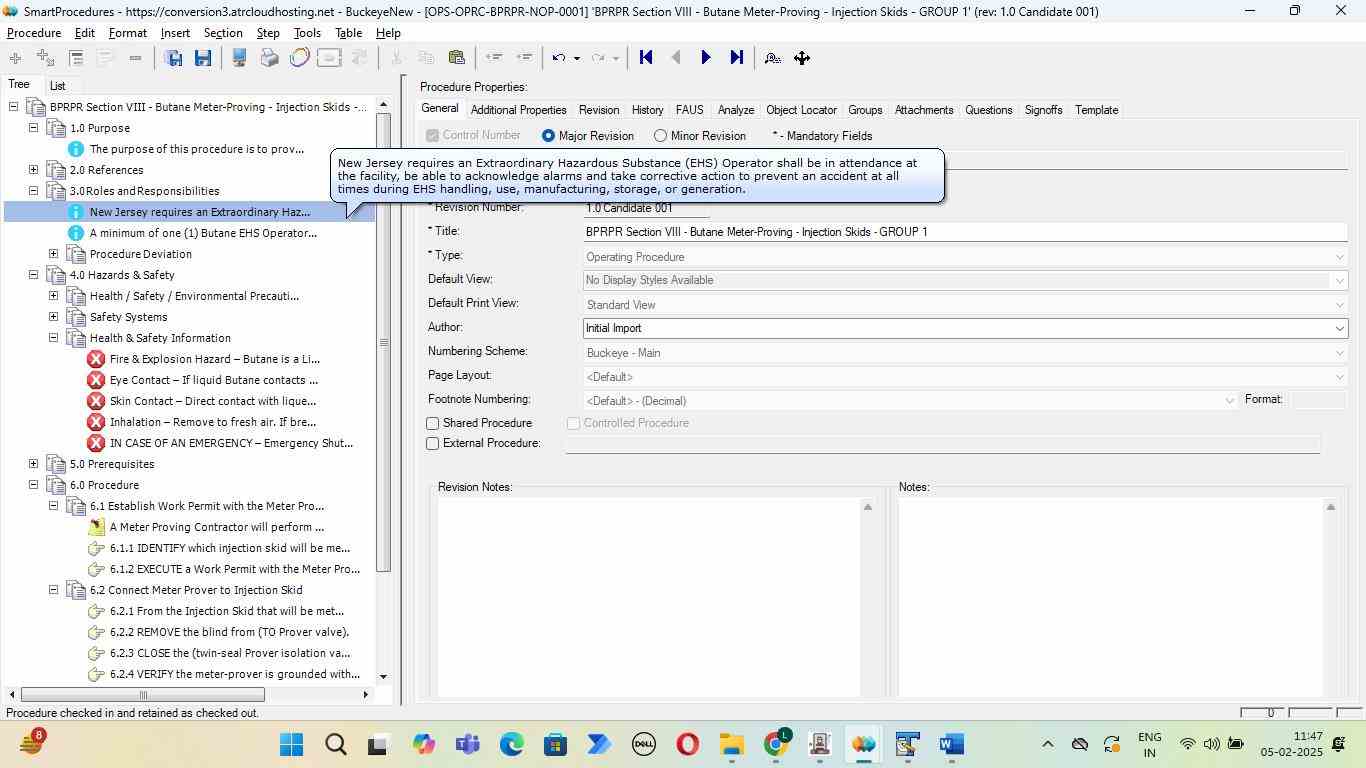
Task: Click in the Notes text area
Action: [1110, 598]
